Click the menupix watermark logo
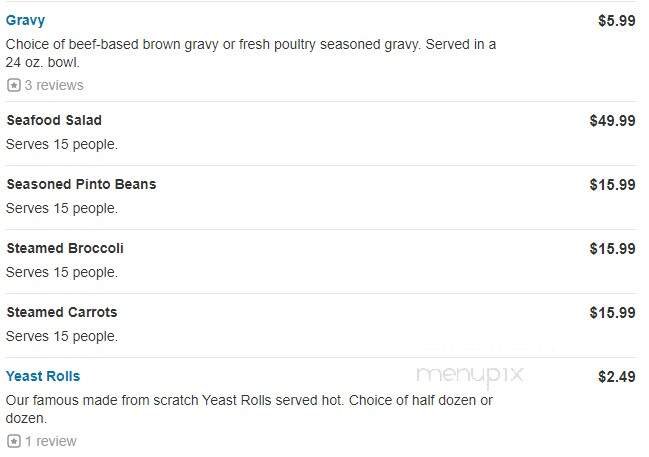Viewport: 649px width, 457px height. tap(470, 376)
